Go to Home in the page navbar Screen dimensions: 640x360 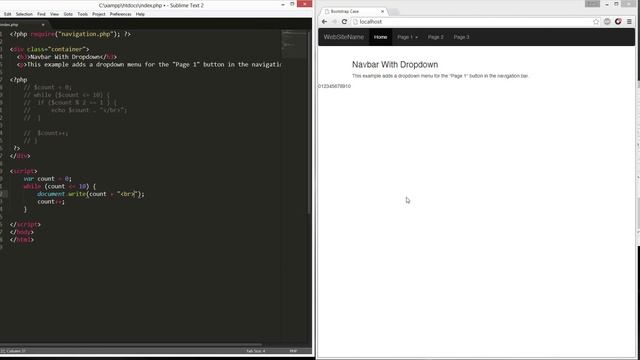380,37
